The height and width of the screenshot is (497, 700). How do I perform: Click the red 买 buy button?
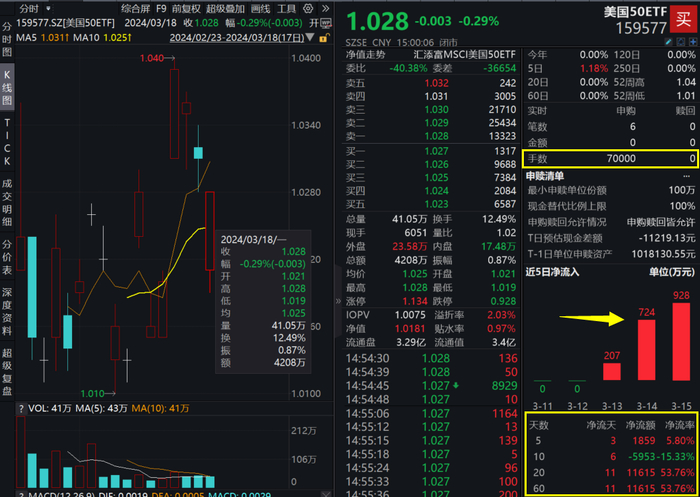[x=684, y=20]
